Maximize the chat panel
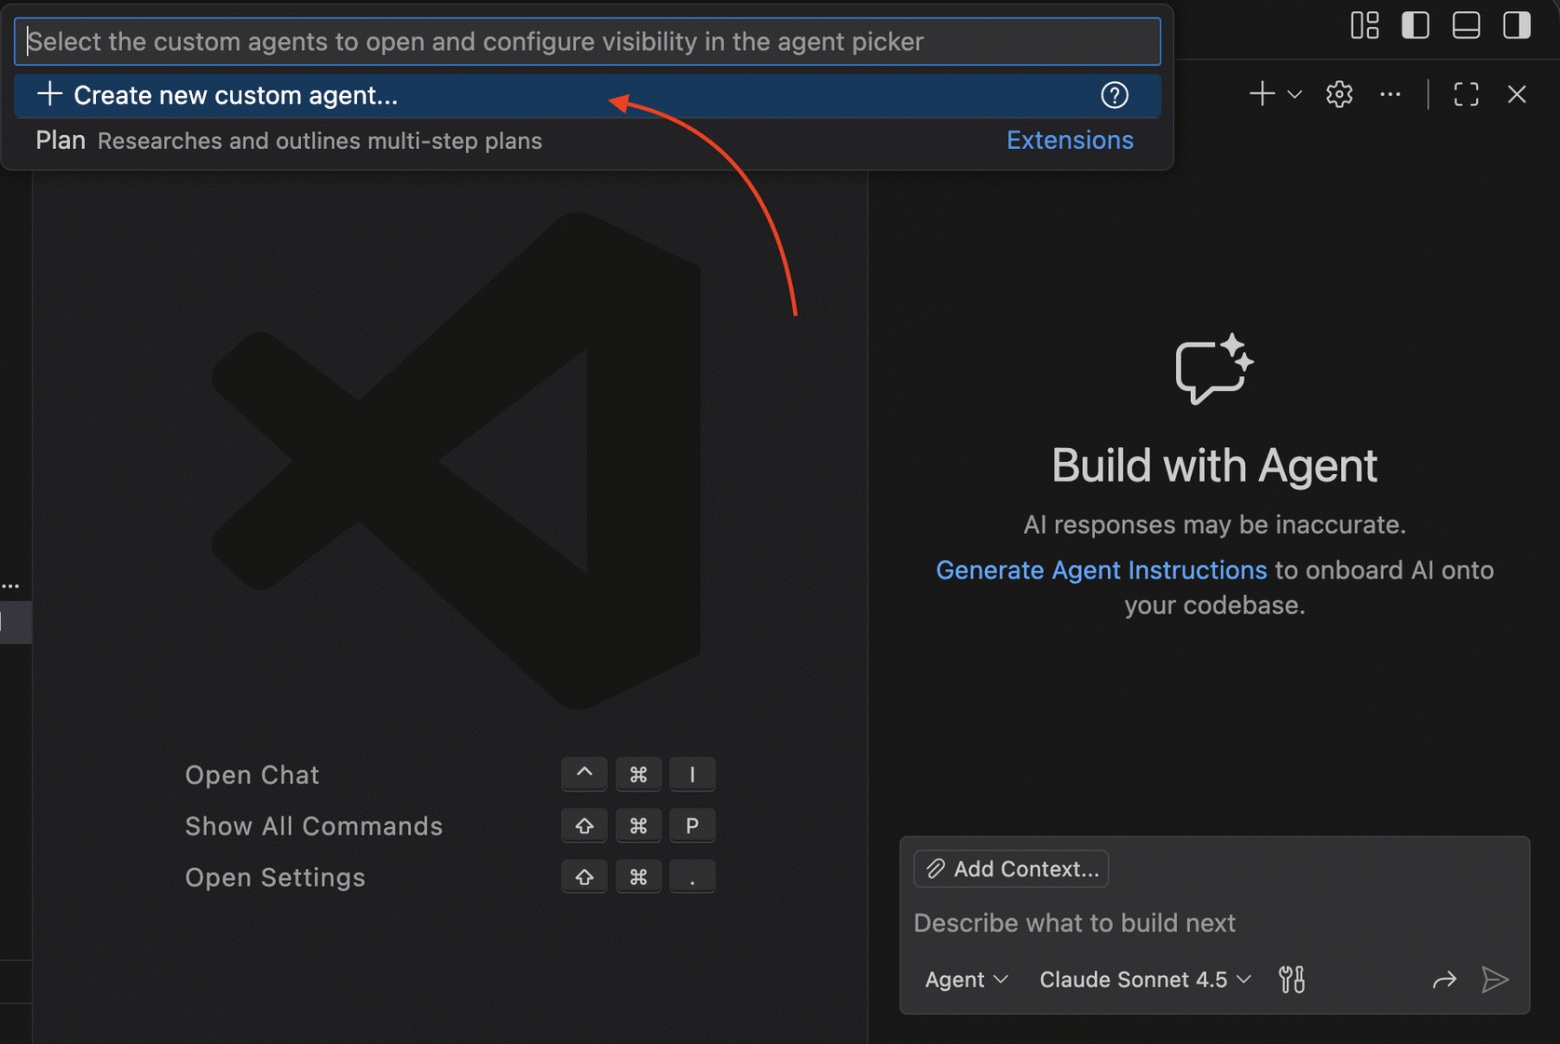This screenshot has height=1044, width=1560. coord(1465,94)
